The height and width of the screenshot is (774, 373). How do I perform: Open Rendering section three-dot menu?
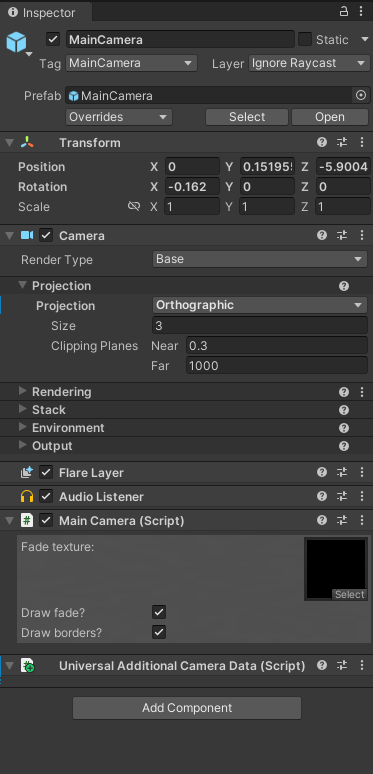tap(362, 392)
